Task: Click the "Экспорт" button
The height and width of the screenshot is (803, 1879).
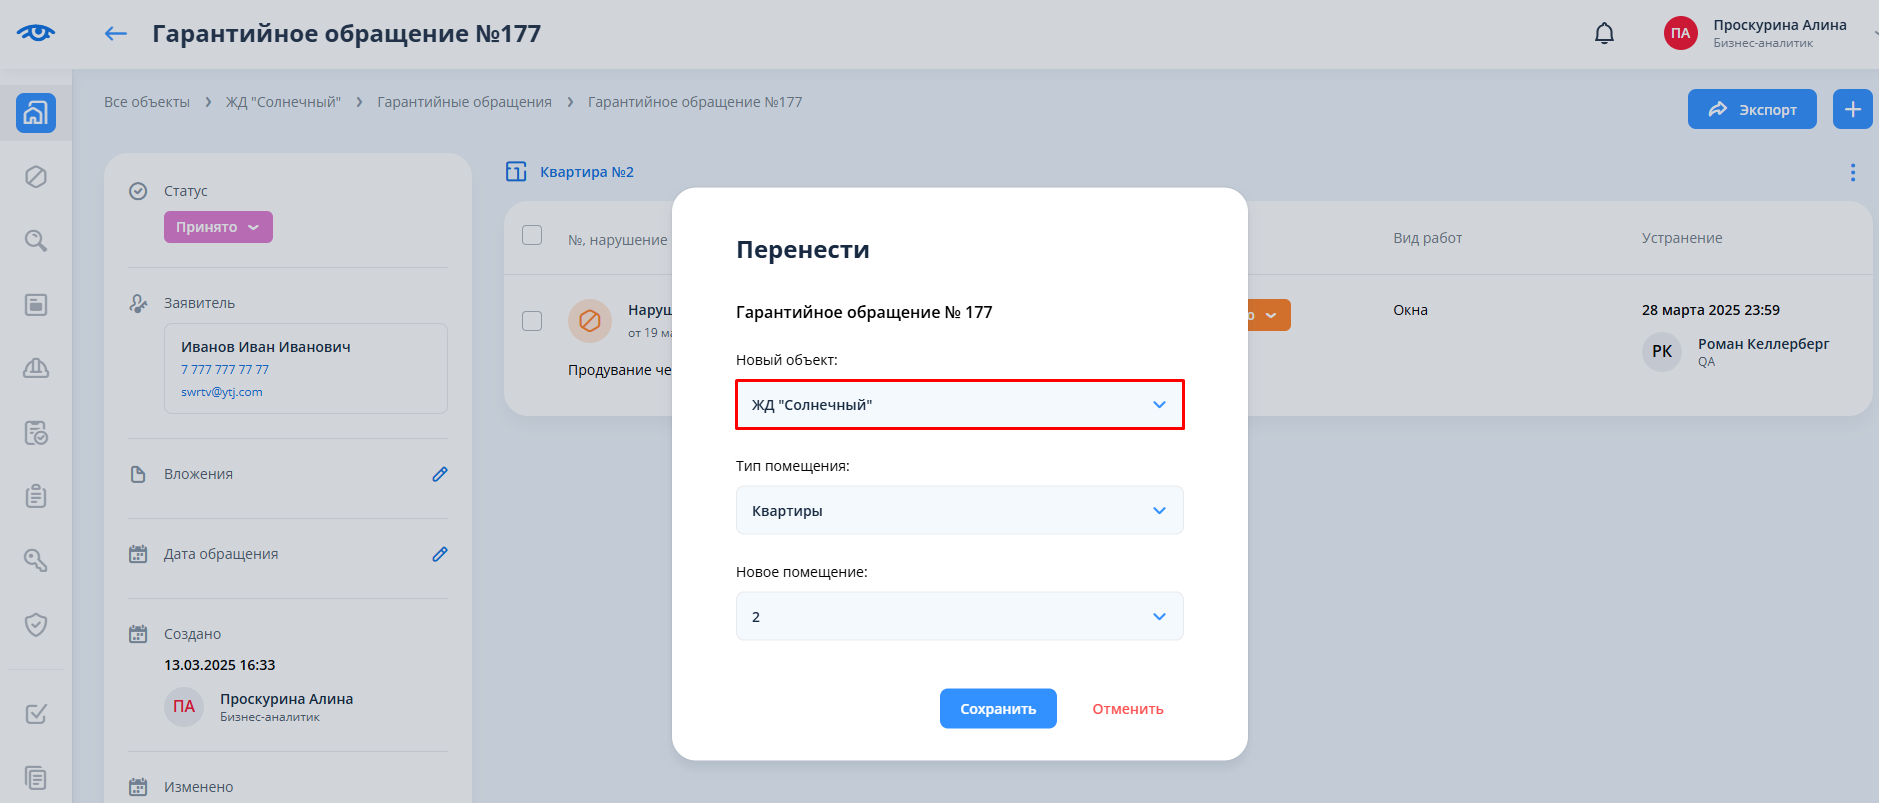Action: 1751,109
